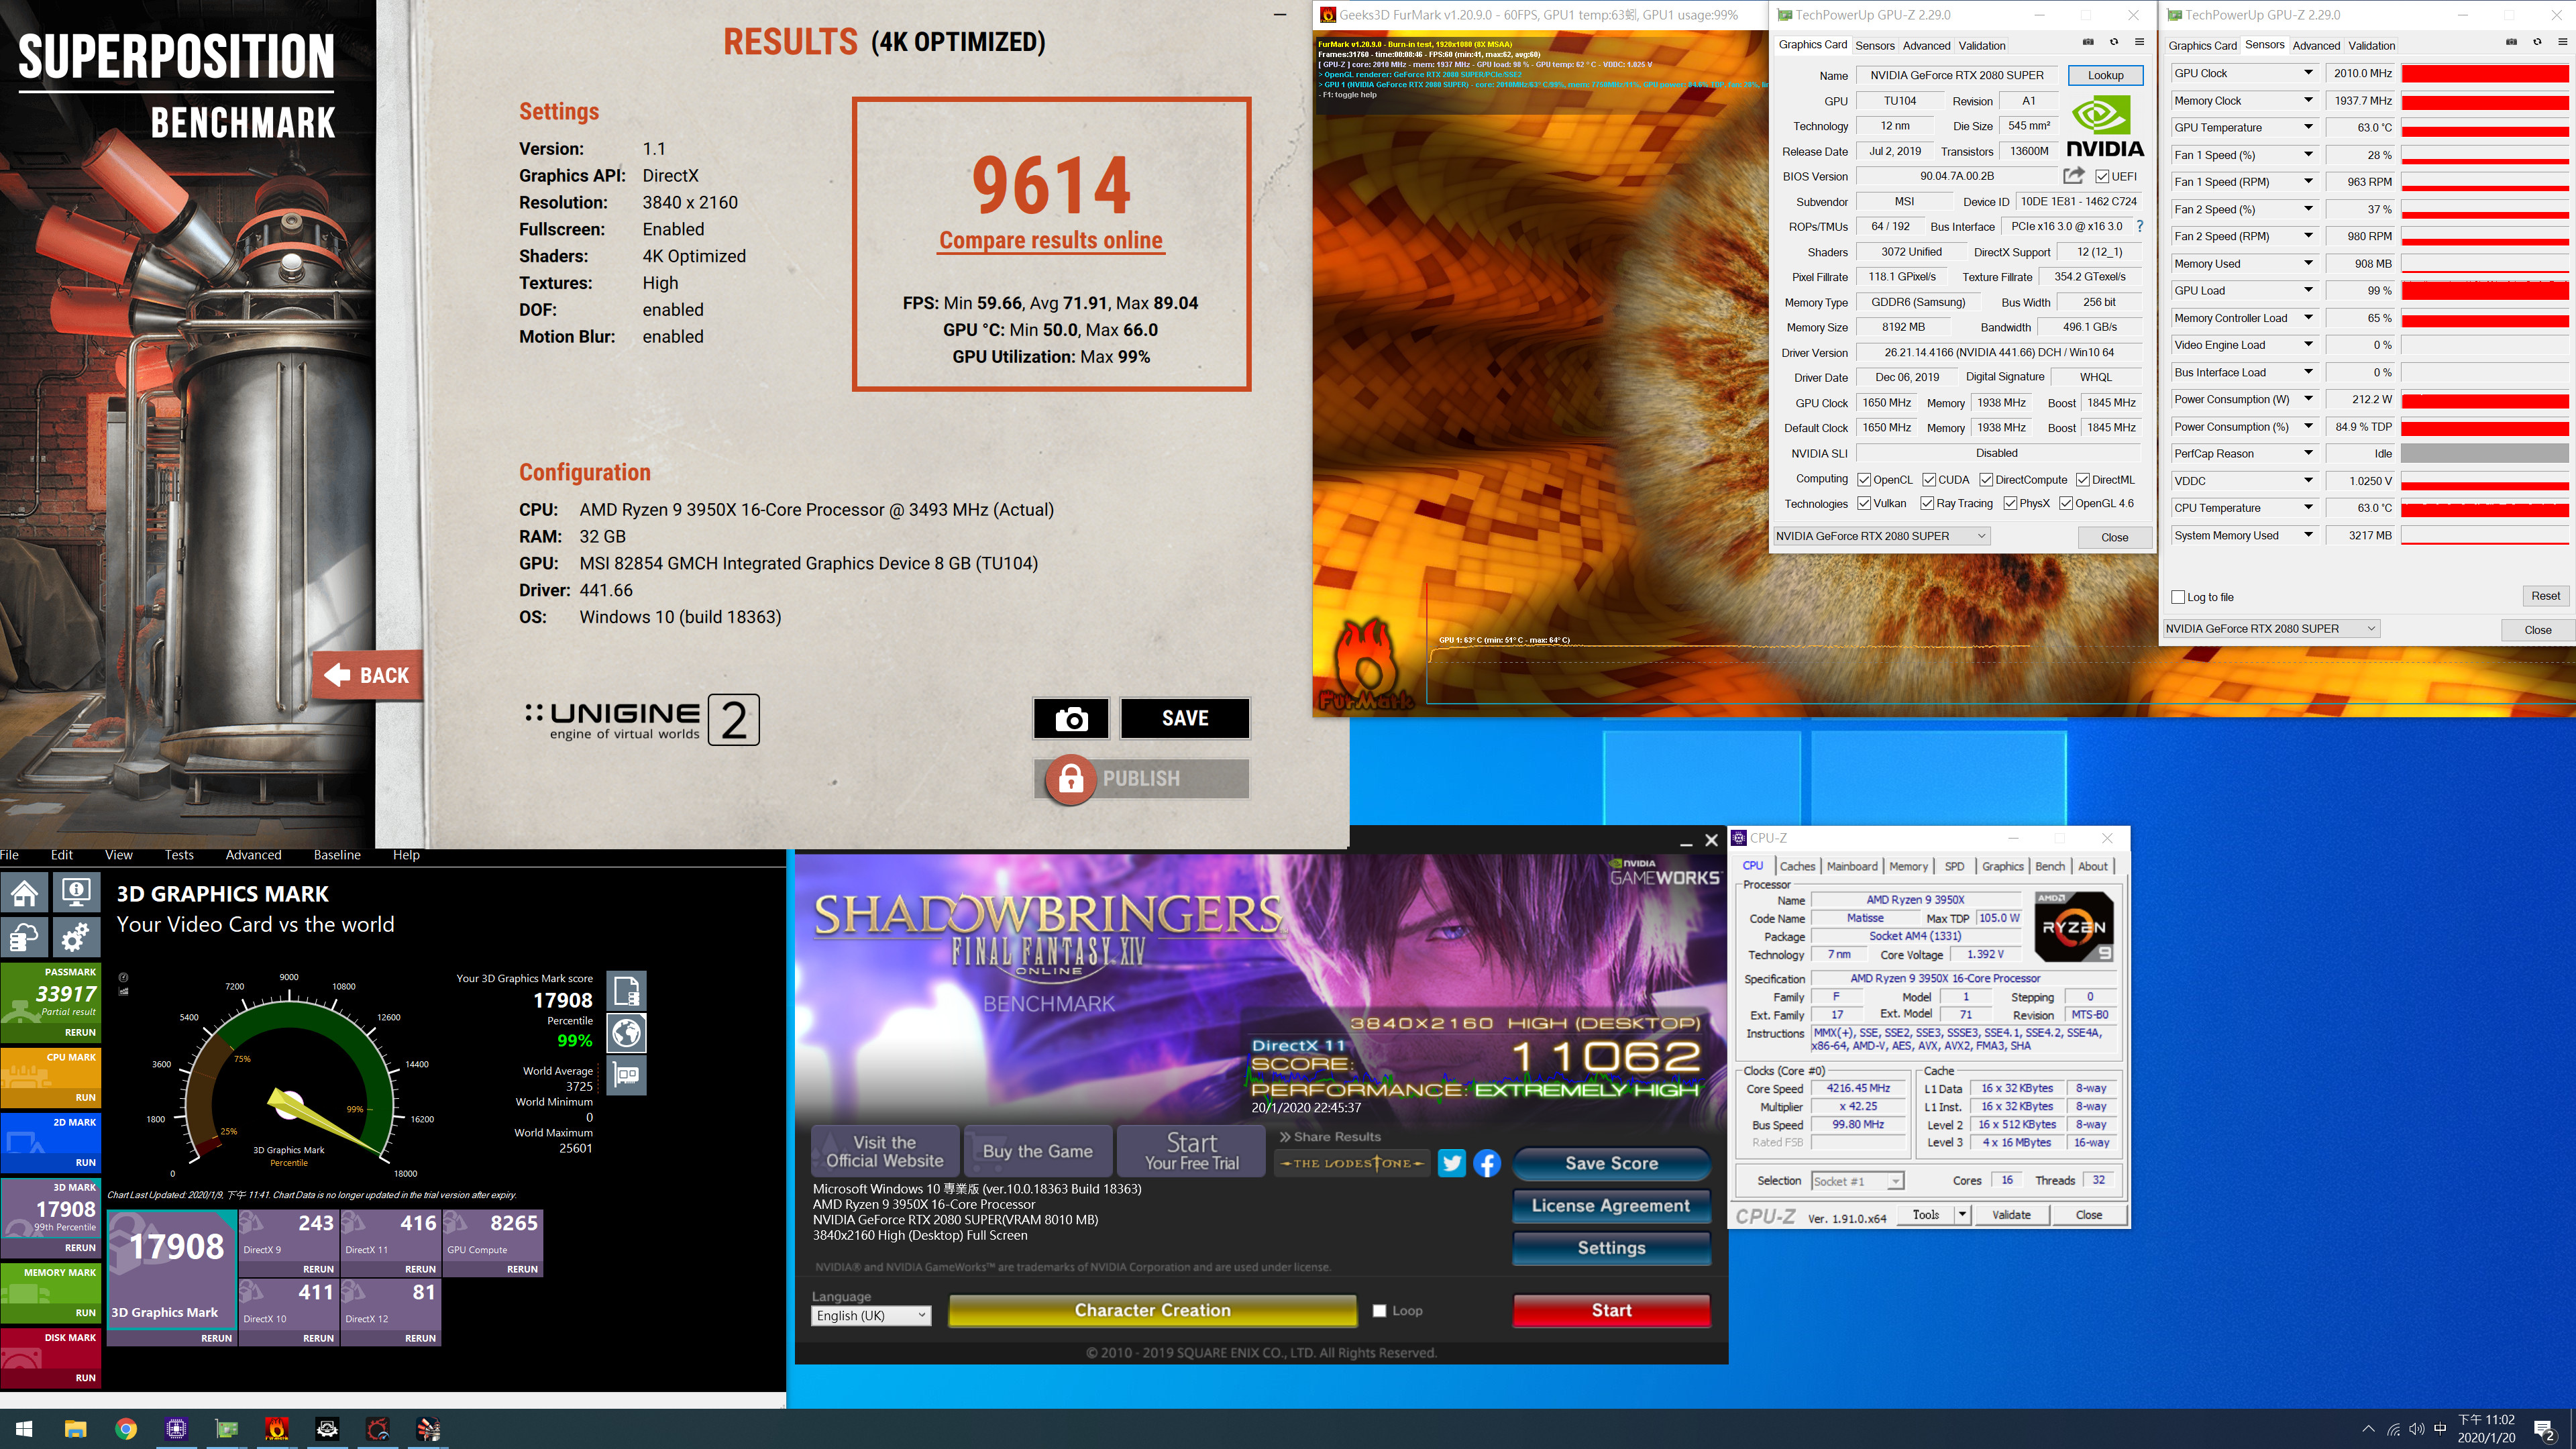Toggle UEFI checkbox in GPU-Z
The height and width of the screenshot is (1449, 2576).
2103,177
